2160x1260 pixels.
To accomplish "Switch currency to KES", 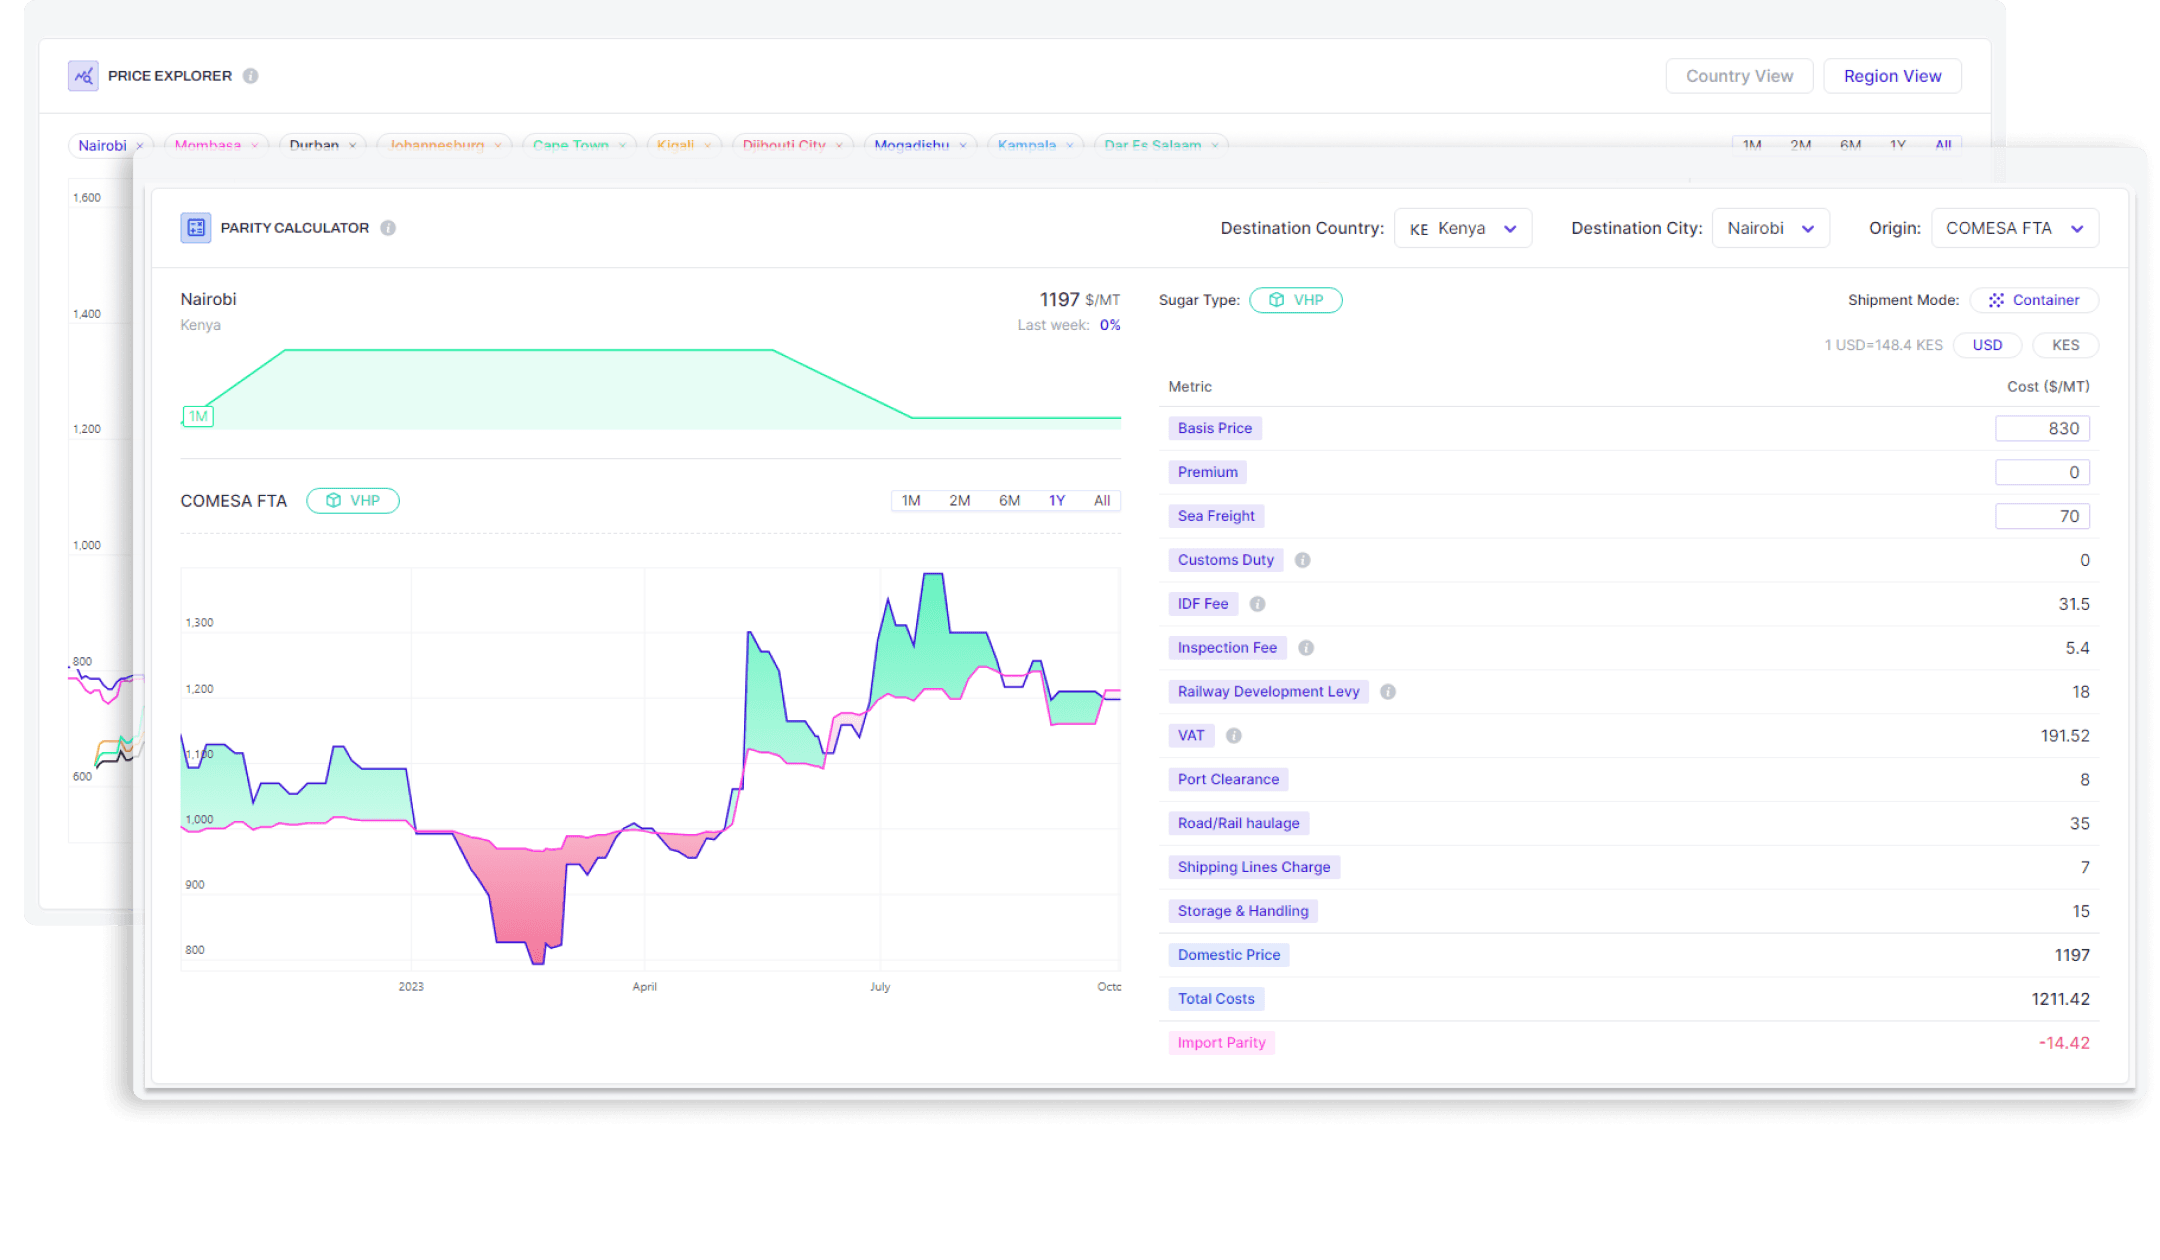I will 2065,345.
